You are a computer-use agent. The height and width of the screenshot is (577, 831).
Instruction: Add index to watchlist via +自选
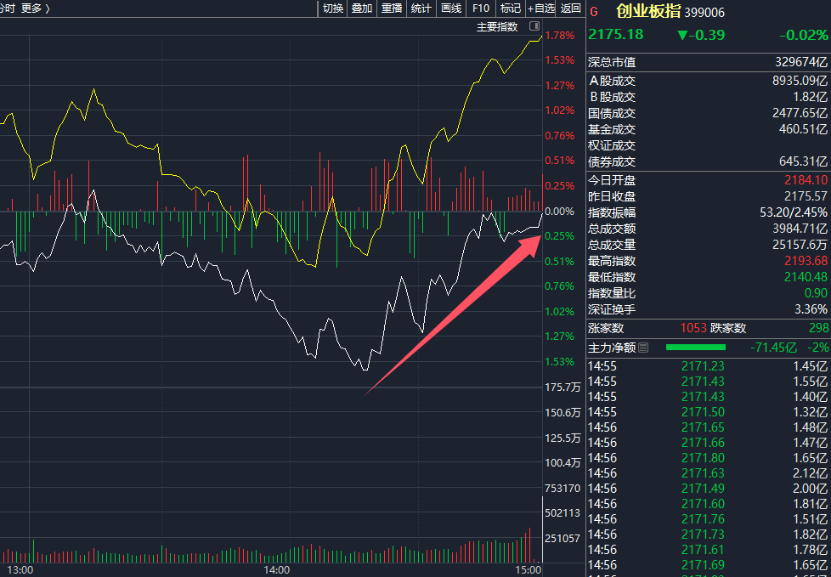(x=541, y=8)
